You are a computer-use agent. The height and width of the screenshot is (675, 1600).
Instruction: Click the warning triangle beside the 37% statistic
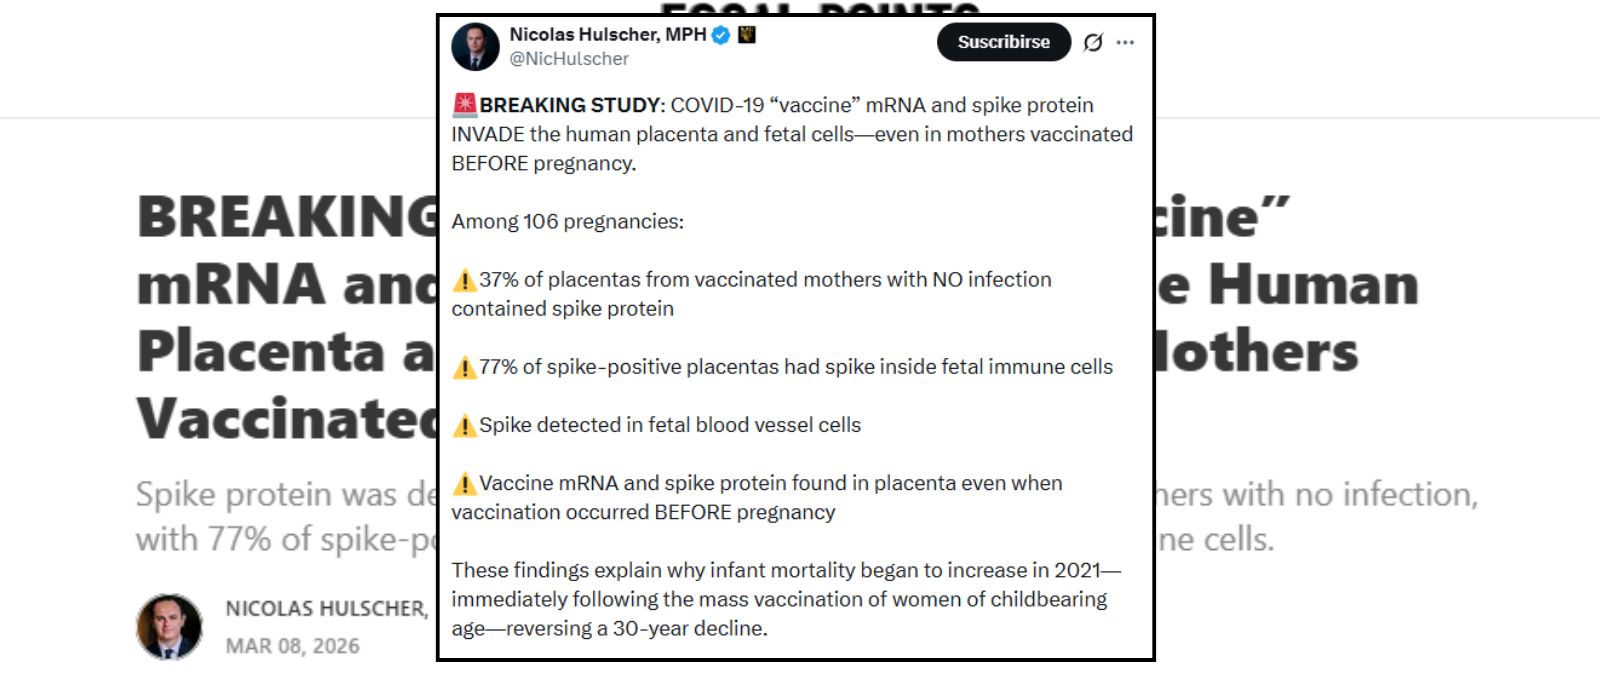pyautogui.click(x=464, y=280)
